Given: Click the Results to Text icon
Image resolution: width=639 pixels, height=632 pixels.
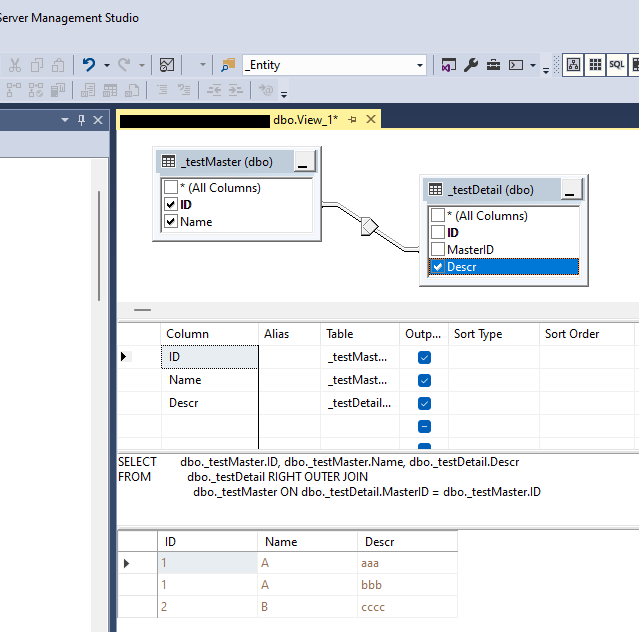Looking at the screenshot, I should click(88, 90).
